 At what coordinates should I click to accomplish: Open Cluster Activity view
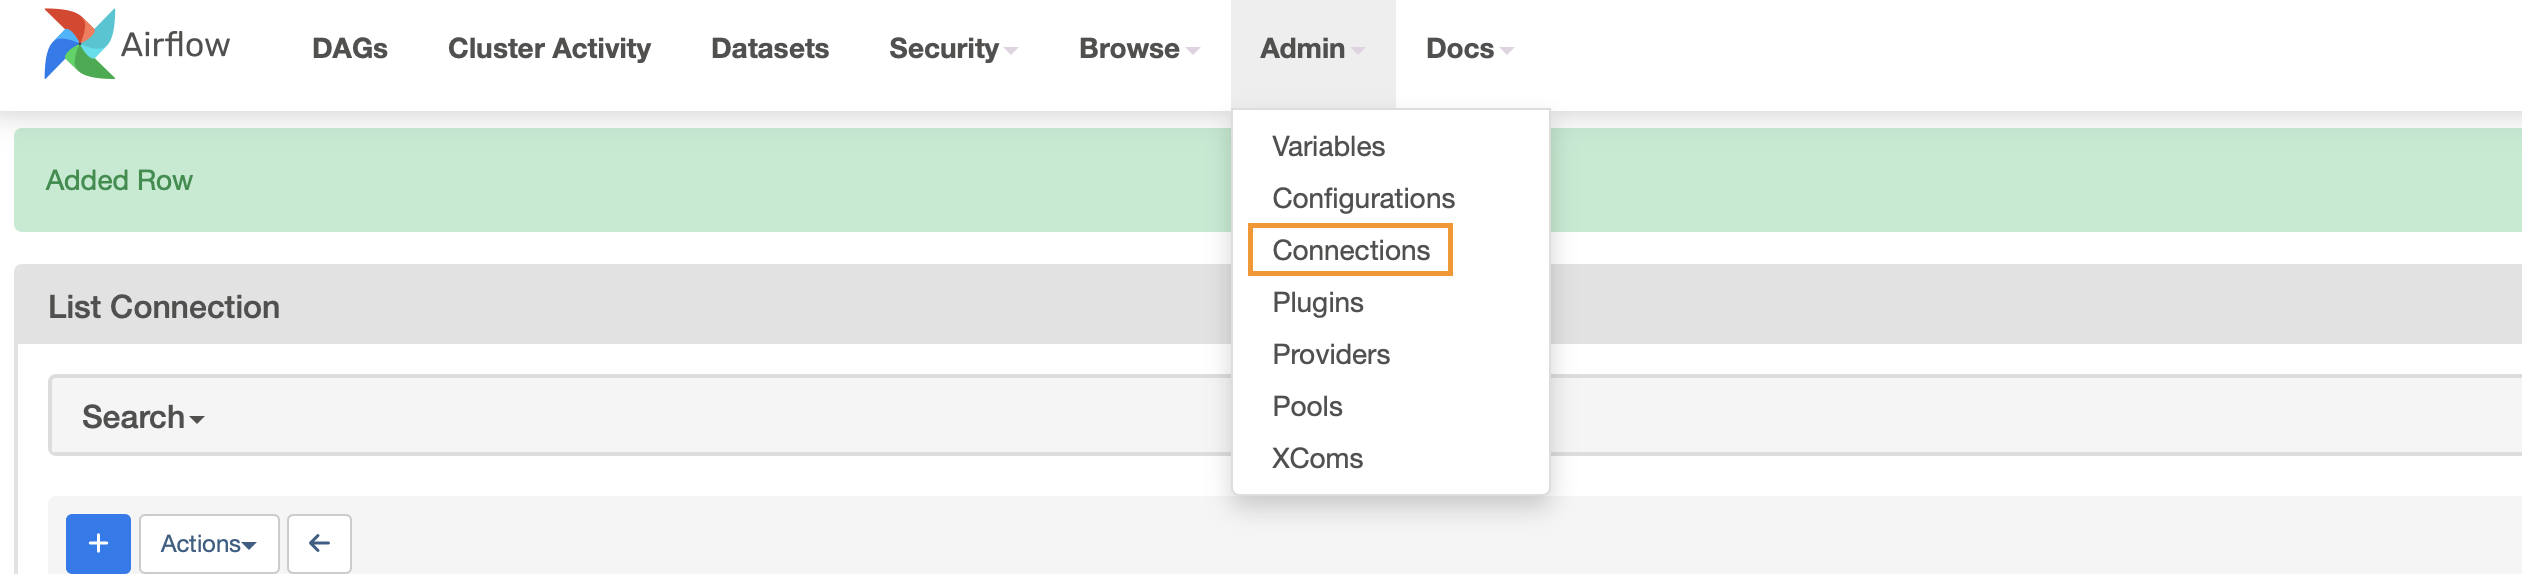(x=549, y=48)
